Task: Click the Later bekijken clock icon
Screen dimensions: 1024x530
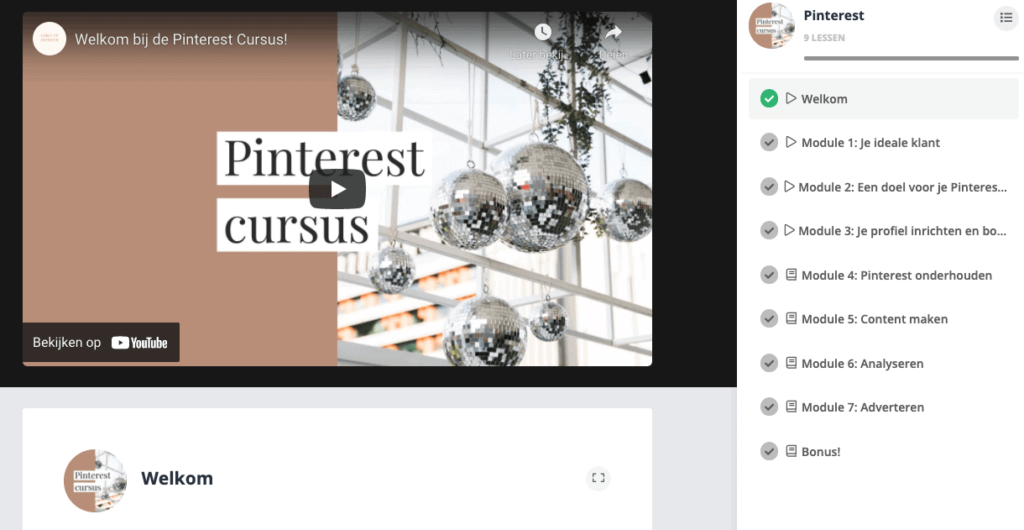Action: coord(543,32)
